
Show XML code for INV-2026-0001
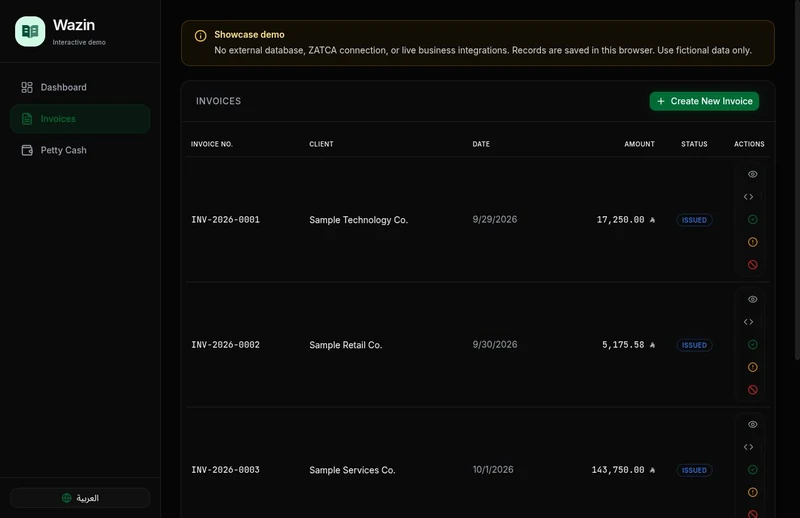(748, 196)
